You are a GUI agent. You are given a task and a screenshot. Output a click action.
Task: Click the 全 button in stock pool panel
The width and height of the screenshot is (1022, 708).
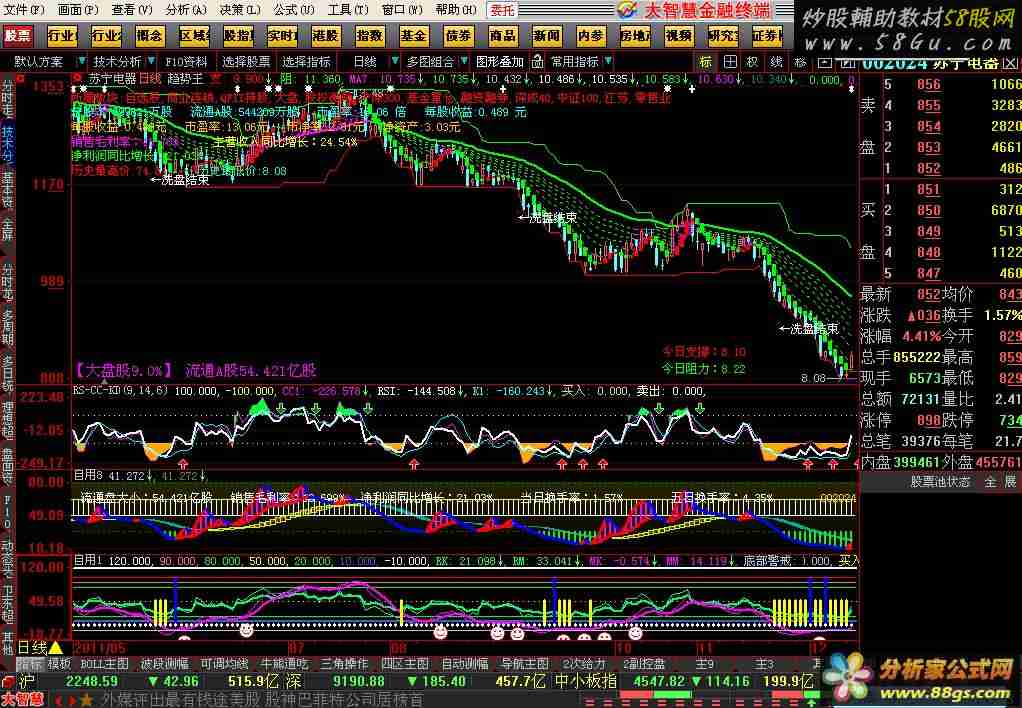point(990,482)
